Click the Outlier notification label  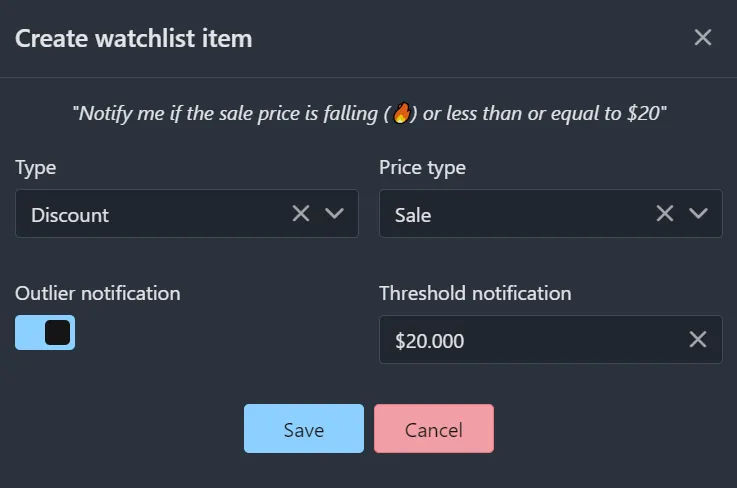tap(98, 293)
